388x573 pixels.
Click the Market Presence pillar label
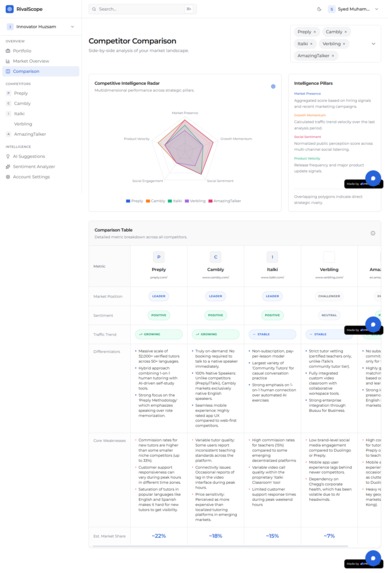point(307,94)
